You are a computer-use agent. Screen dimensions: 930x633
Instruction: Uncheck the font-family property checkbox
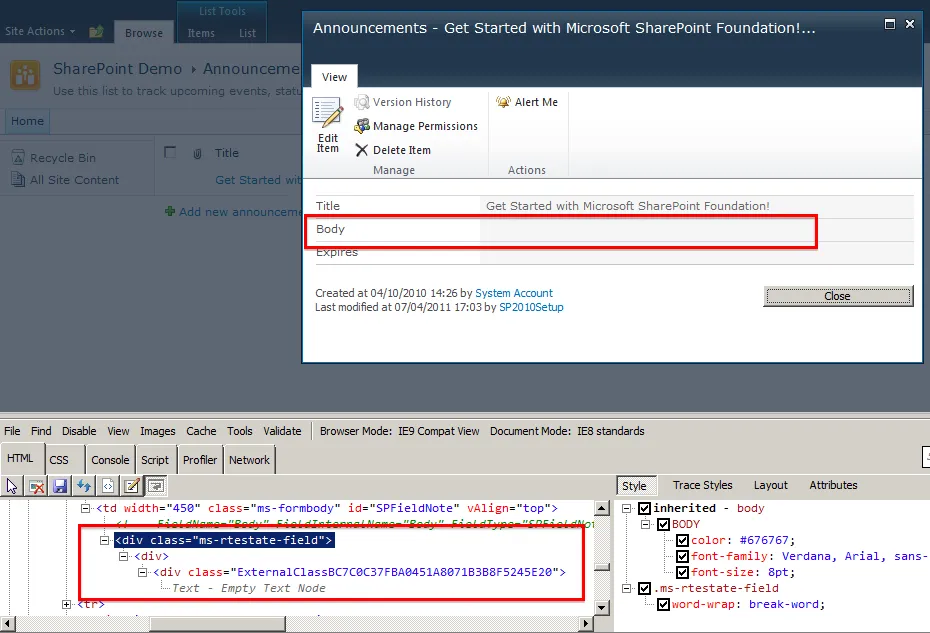click(x=683, y=556)
